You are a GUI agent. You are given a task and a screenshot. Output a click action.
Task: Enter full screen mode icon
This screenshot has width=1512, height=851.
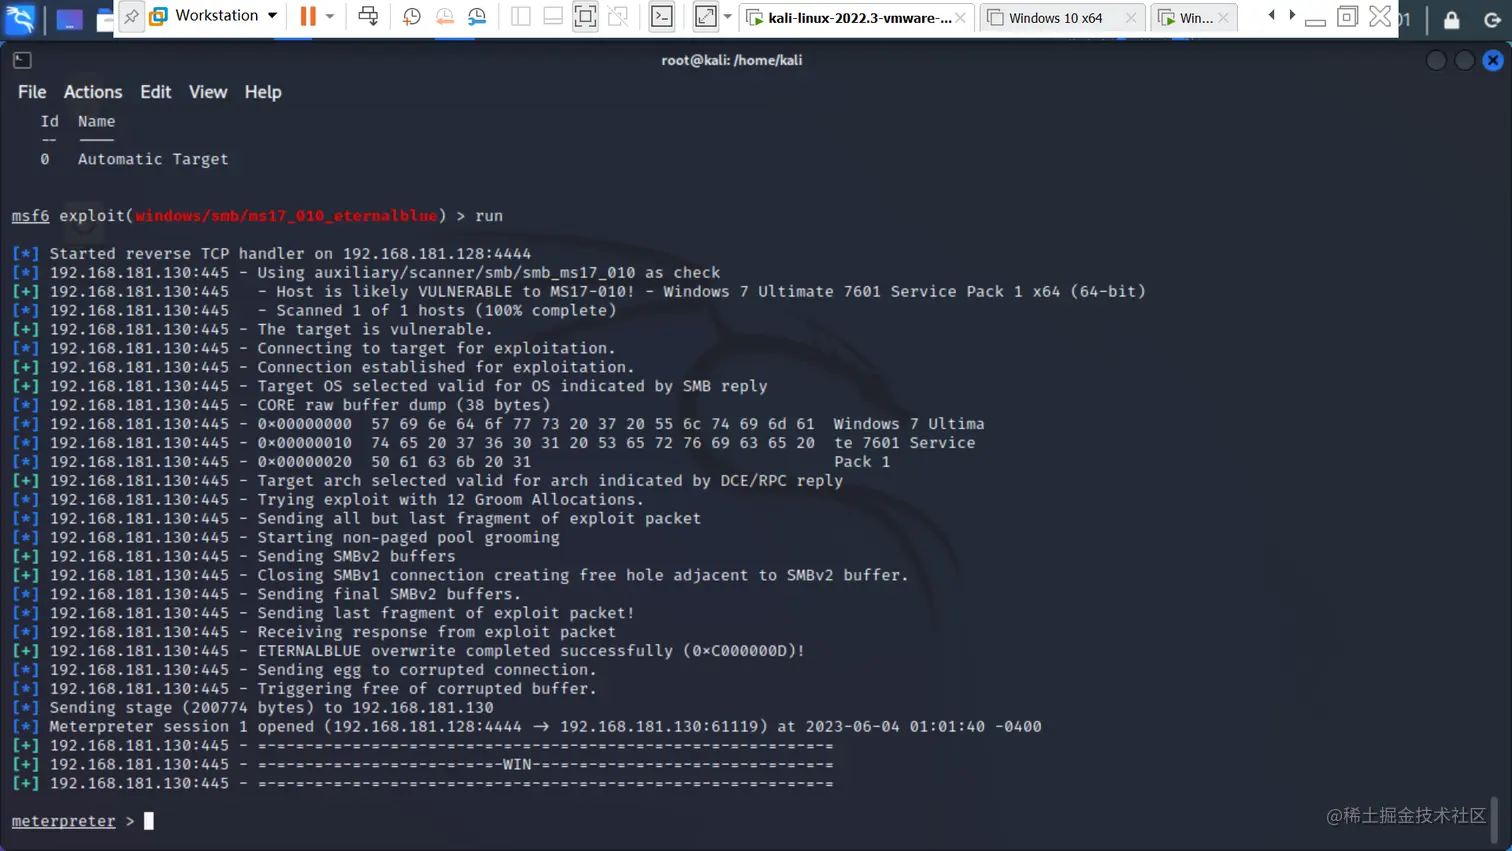click(x=585, y=16)
